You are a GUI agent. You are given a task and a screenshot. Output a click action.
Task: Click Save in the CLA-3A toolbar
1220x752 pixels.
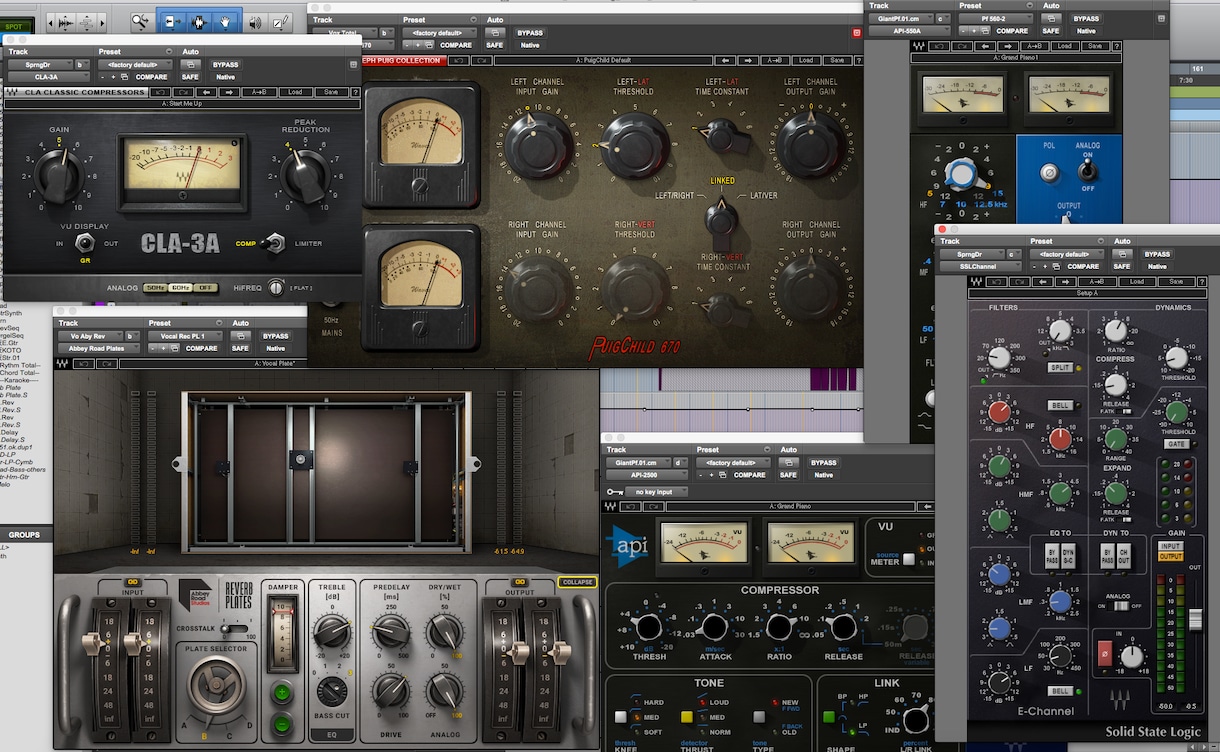click(x=331, y=92)
